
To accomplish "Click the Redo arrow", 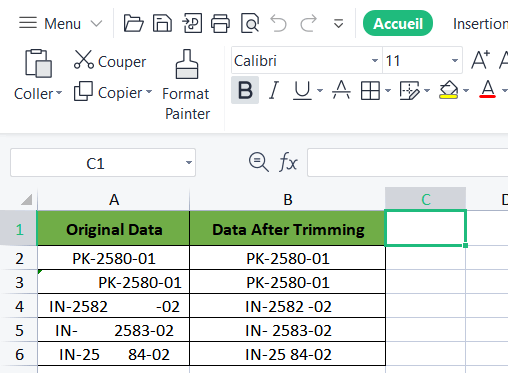I will tap(308, 23).
